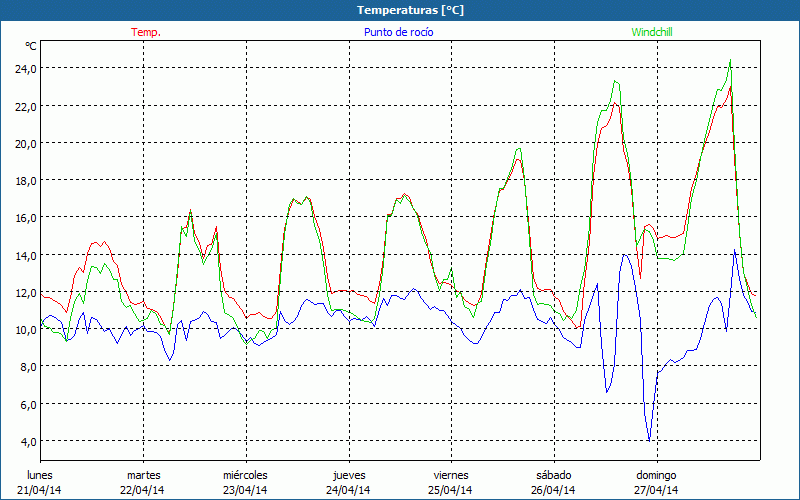
Task: Click the jueves day label
Action: pos(349,475)
